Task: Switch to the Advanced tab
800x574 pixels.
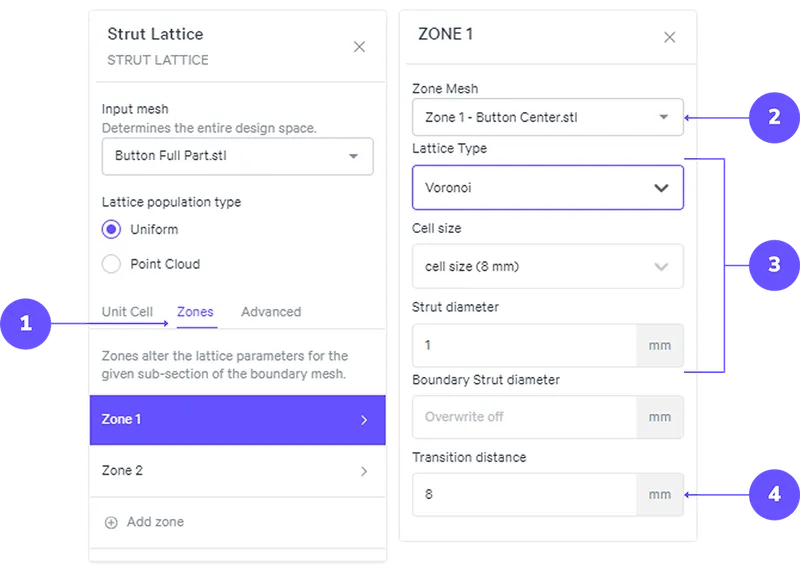Action: pos(271,312)
